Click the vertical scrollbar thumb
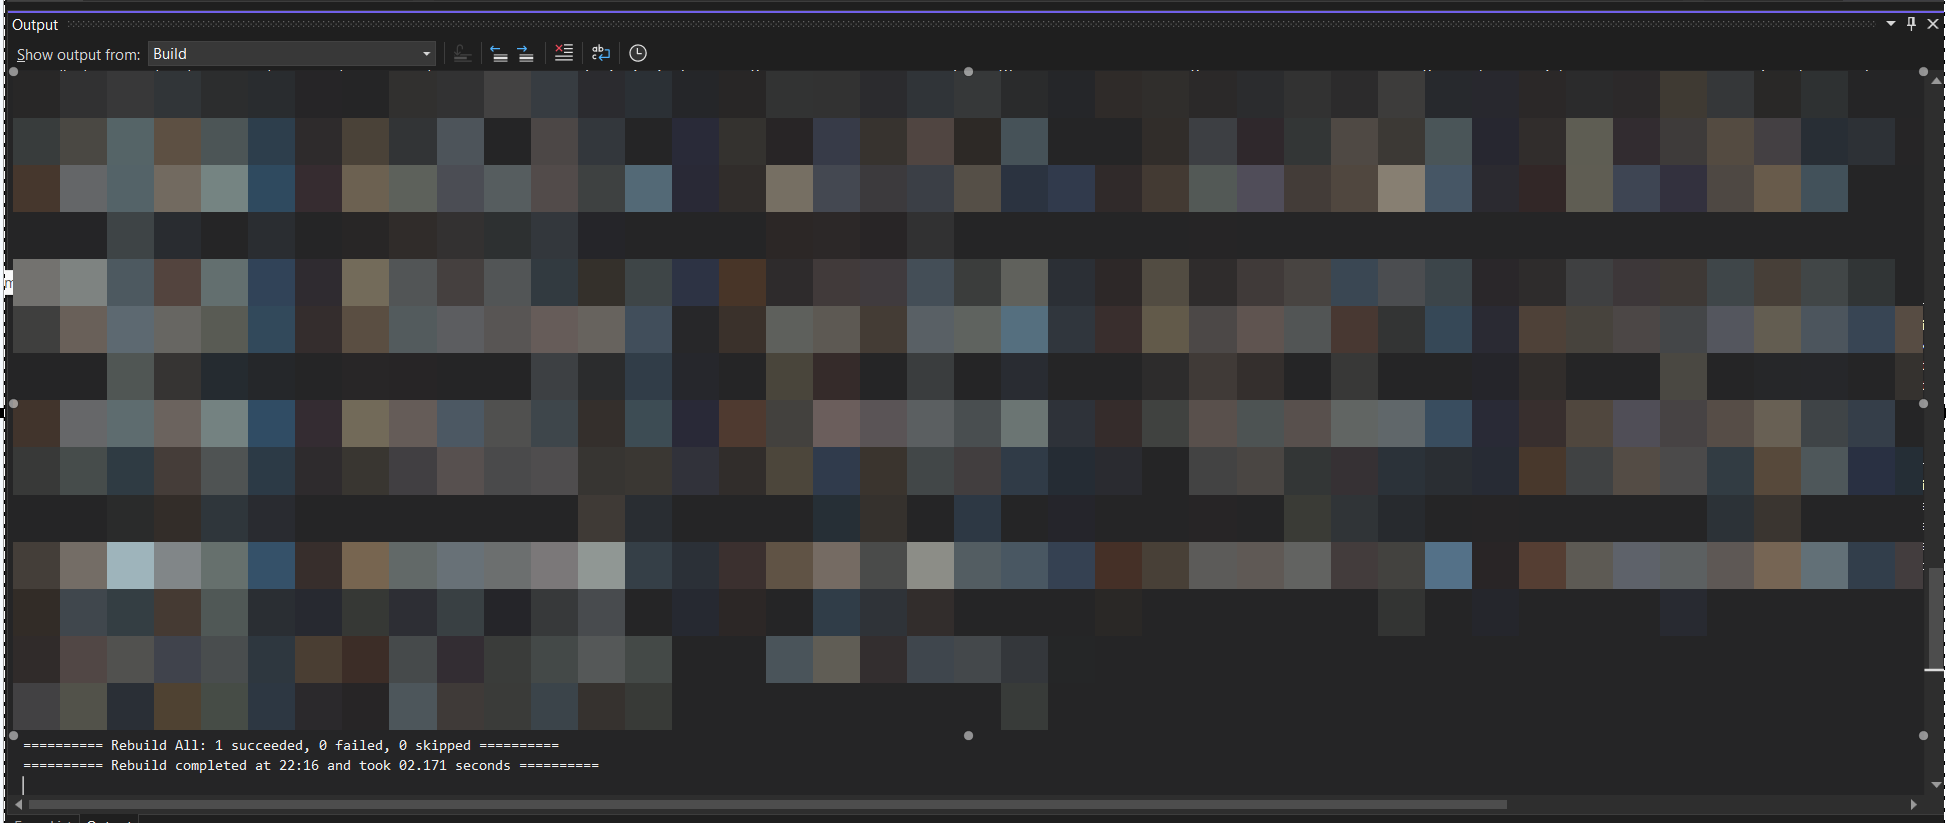This screenshot has height=823, width=1946. click(x=1936, y=620)
